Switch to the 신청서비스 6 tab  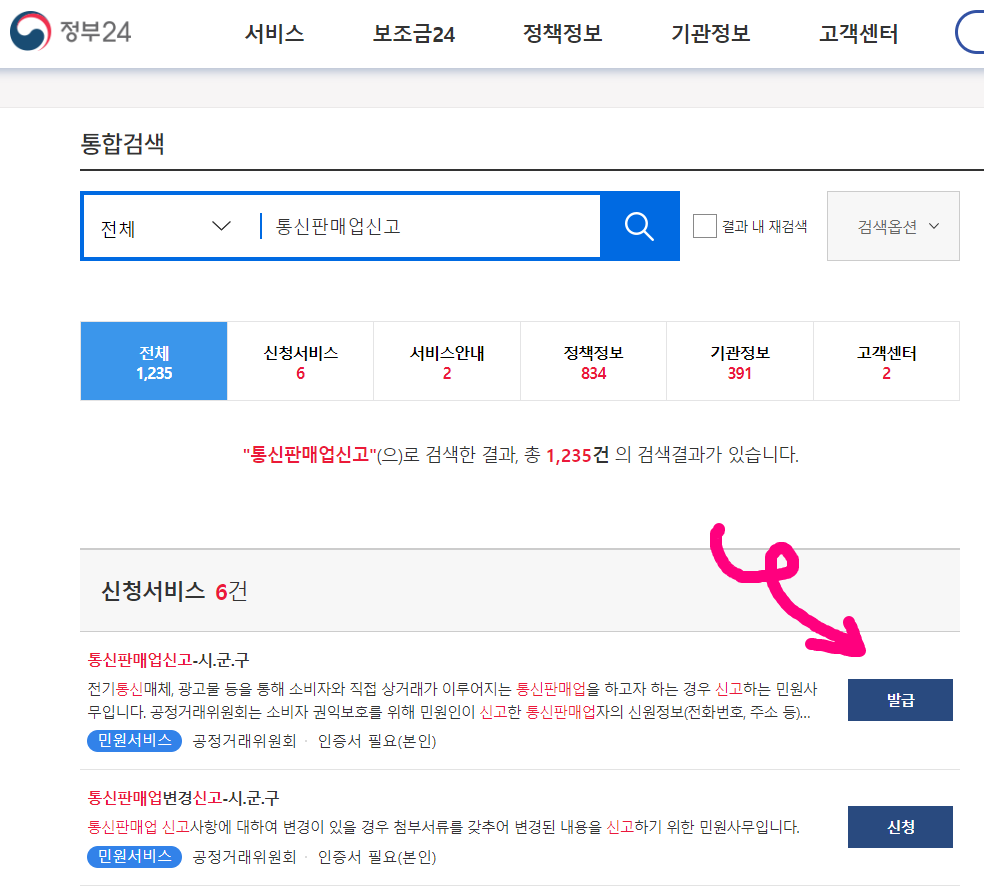tap(301, 362)
